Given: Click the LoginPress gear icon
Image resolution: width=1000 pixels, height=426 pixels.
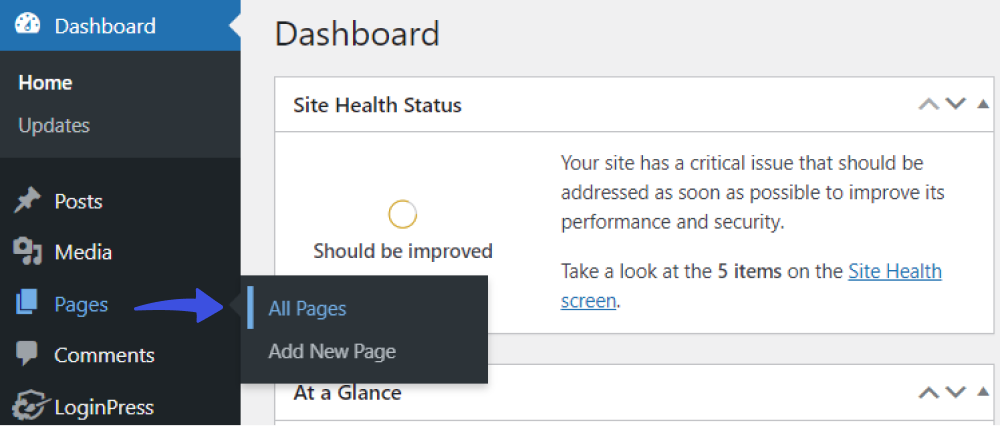Looking at the screenshot, I should 29,406.
